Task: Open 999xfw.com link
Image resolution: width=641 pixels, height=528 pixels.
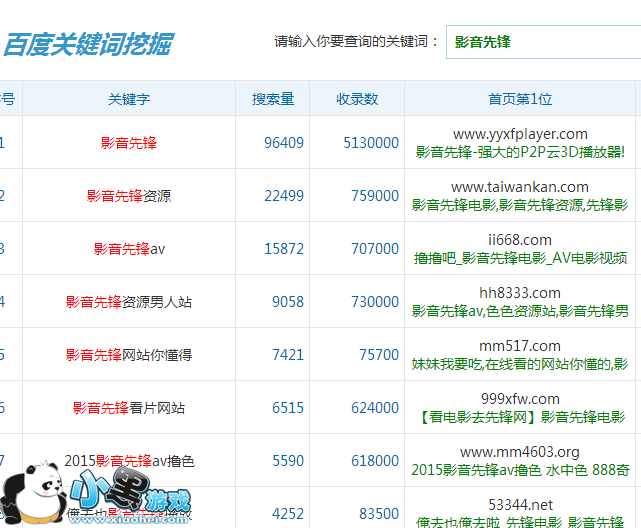Action: [520, 398]
